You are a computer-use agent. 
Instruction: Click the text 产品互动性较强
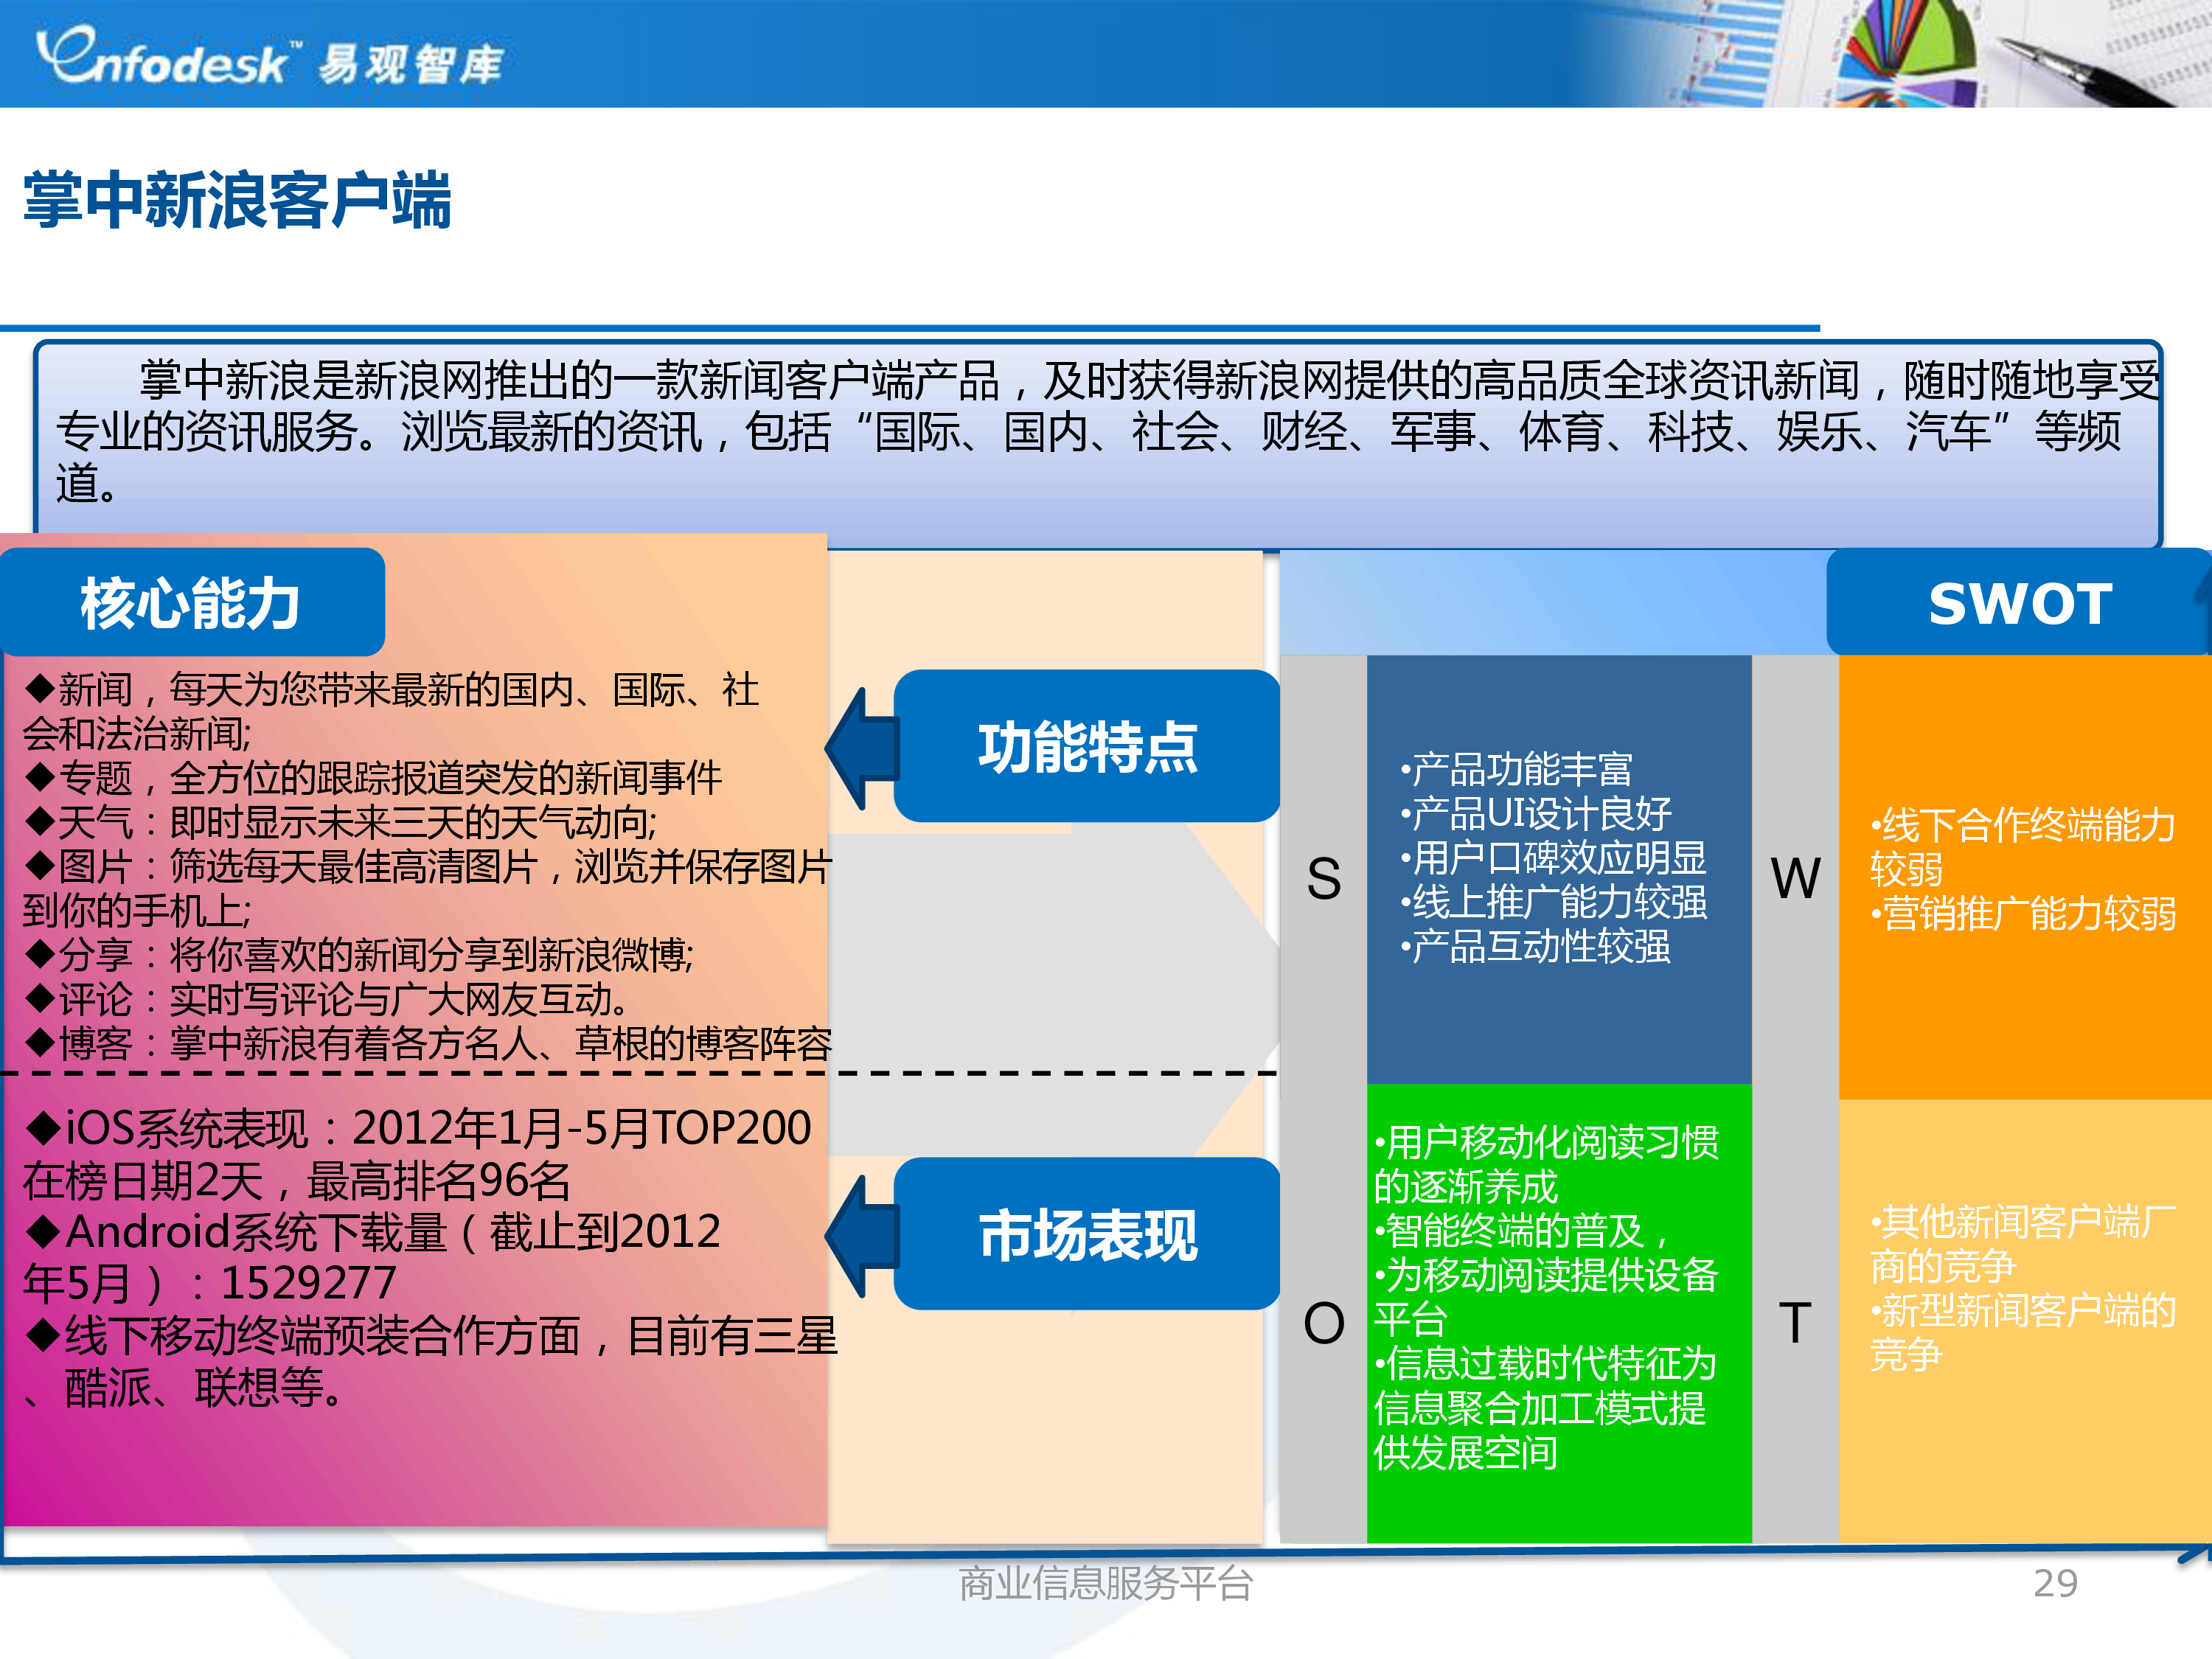(1535, 945)
